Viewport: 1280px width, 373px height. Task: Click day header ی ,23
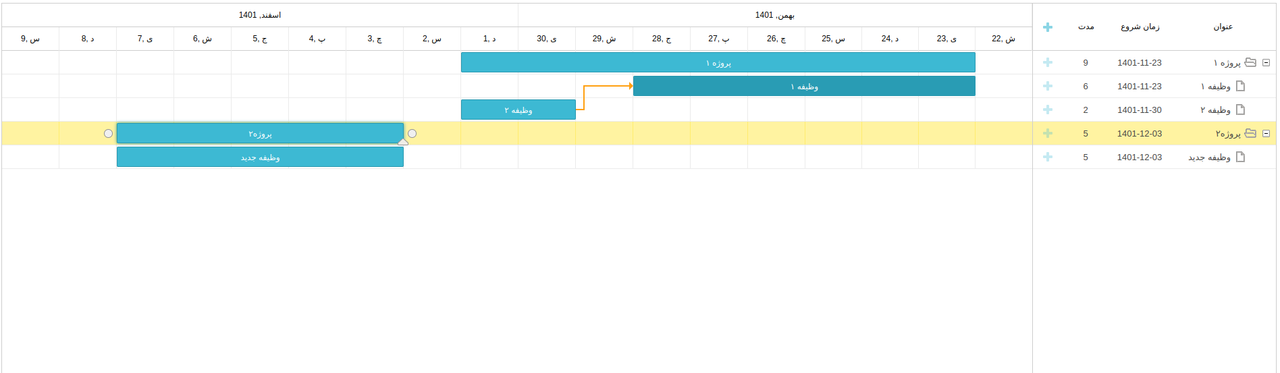[946, 39]
